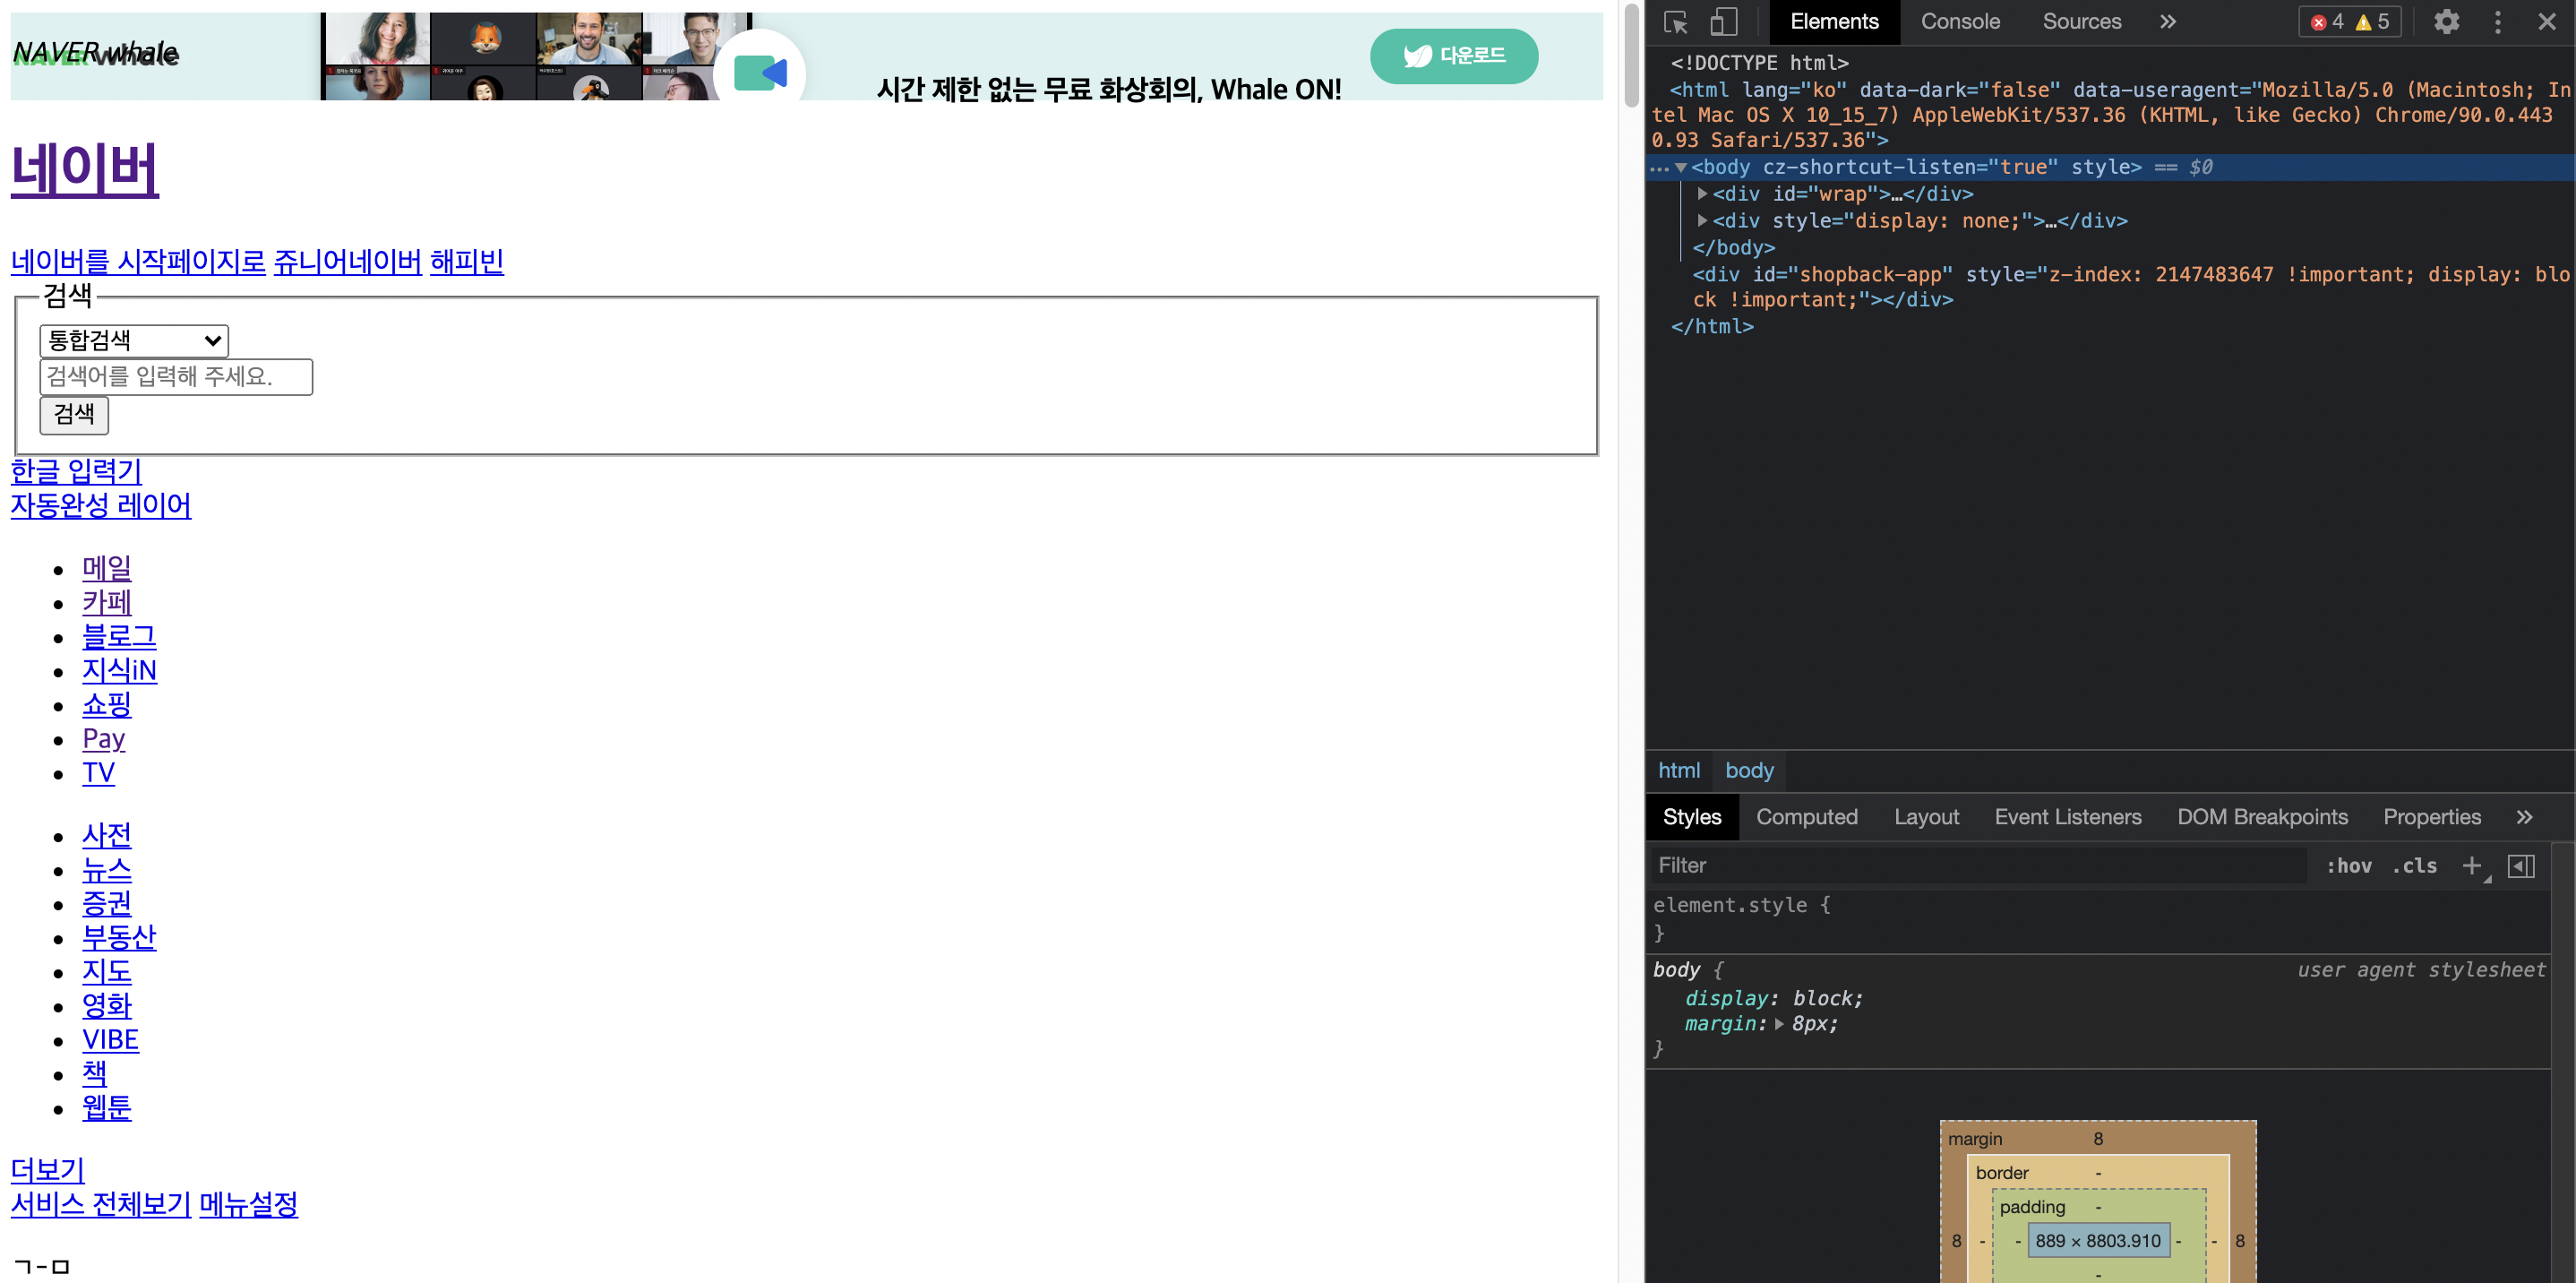Viewport: 2576px width, 1283px height.
Task: Open the 통합검색 search type dropdown
Action: [x=134, y=340]
